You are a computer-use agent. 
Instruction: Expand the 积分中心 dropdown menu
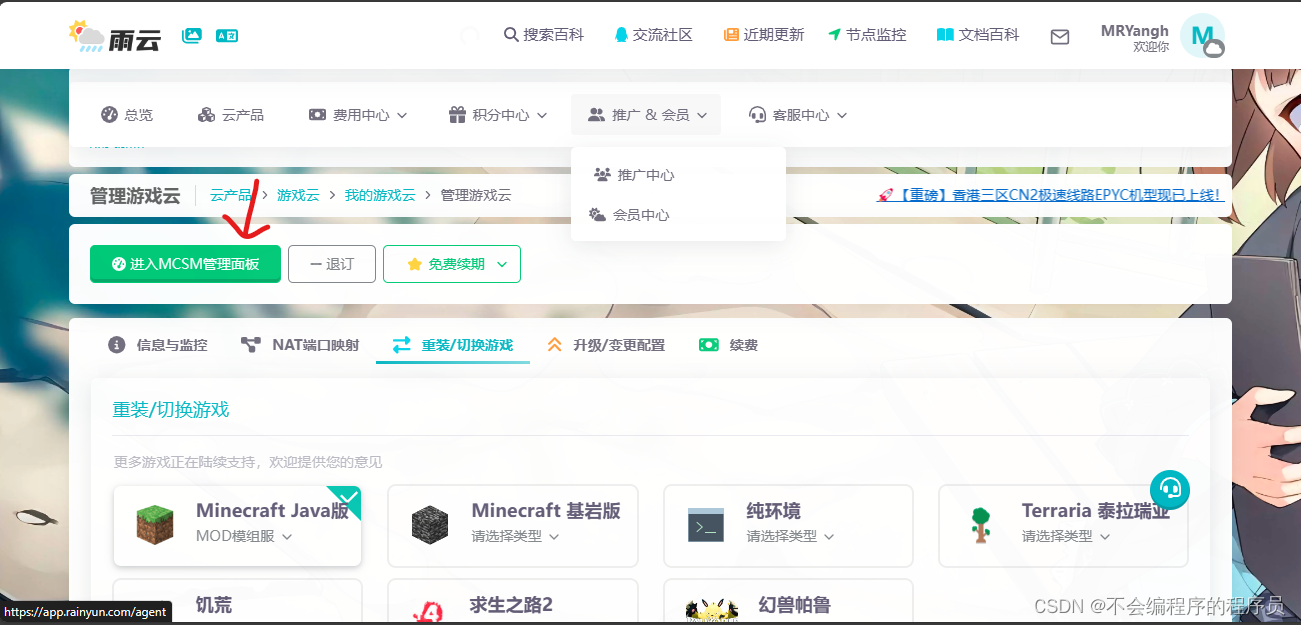click(x=498, y=115)
